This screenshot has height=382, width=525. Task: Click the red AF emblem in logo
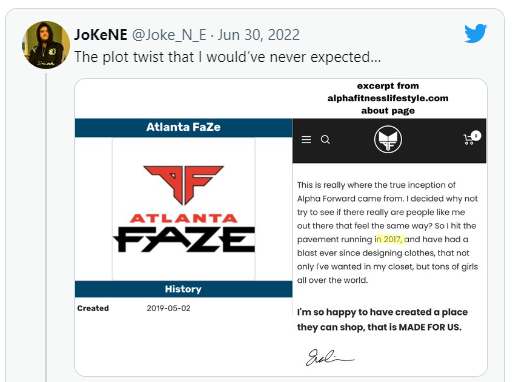tap(183, 184)
